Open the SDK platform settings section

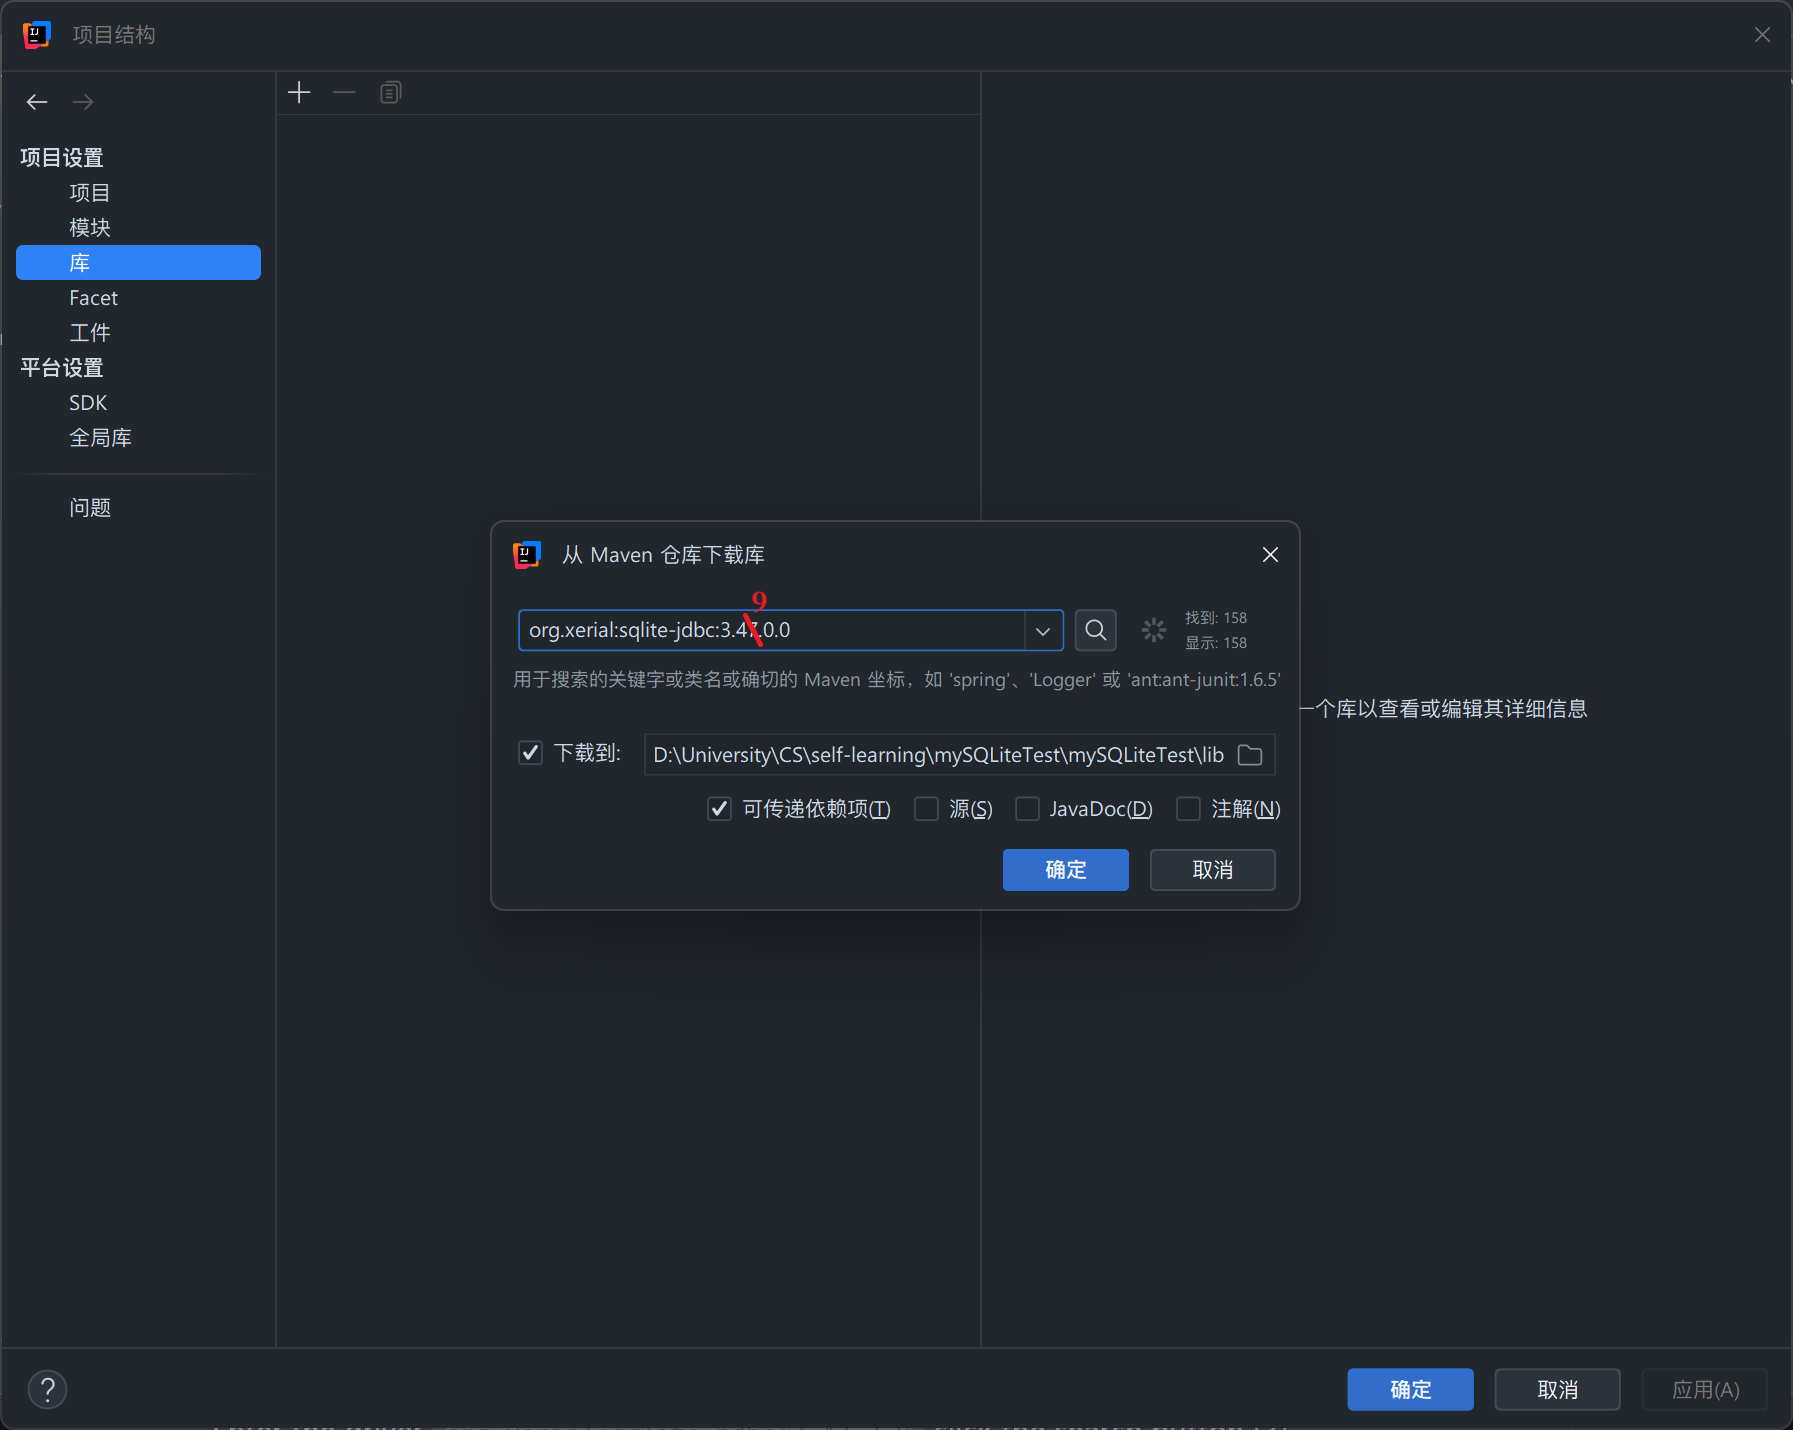tap(88, 403)
